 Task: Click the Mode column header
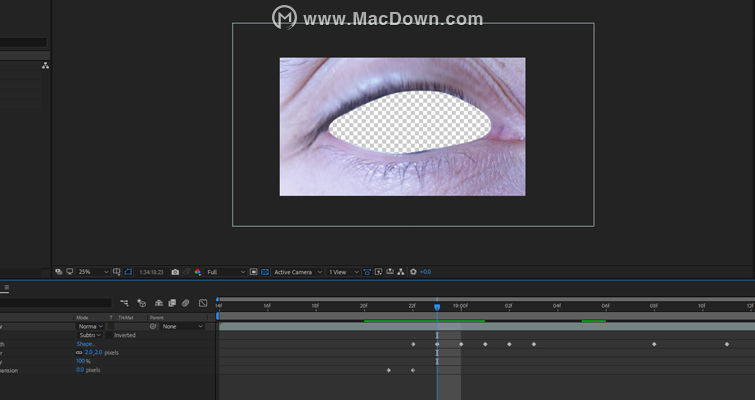[x=82, y=318]
